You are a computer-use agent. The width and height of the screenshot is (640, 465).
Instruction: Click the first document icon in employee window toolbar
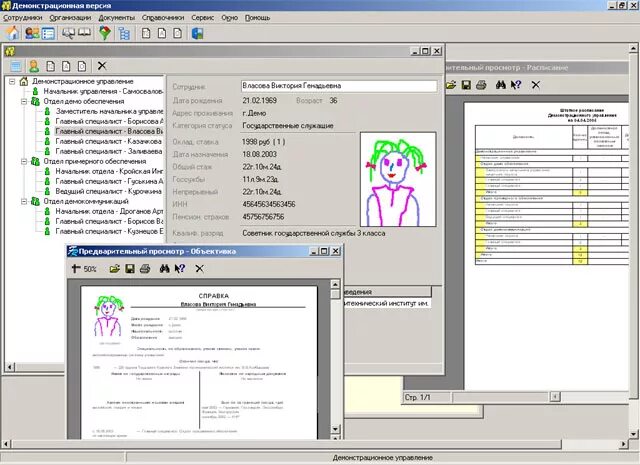click(51, 66)
